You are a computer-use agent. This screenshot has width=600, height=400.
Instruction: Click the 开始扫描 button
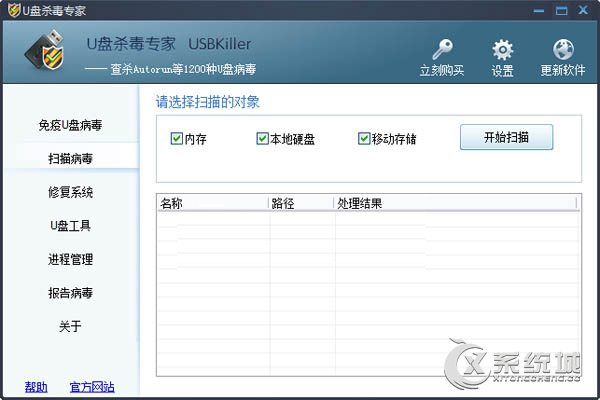[506, 137]
